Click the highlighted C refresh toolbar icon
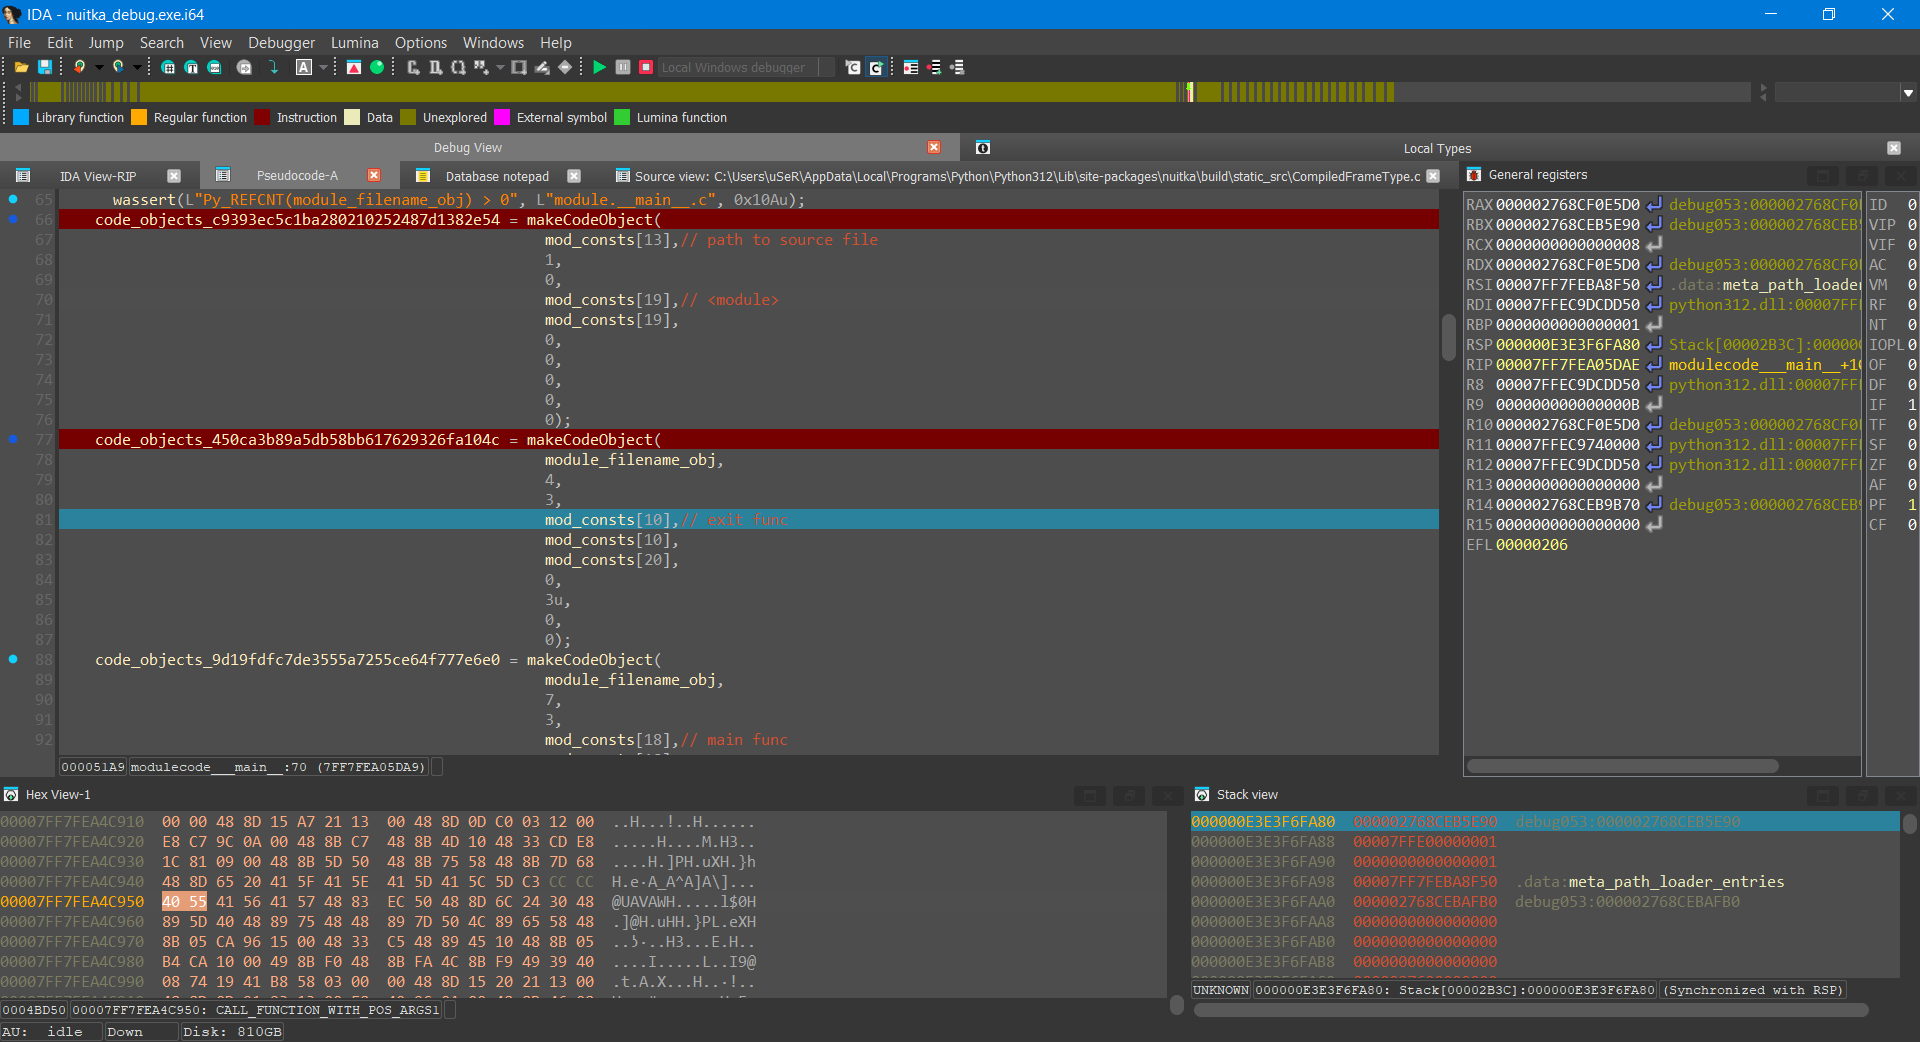 tap(876, 67)
